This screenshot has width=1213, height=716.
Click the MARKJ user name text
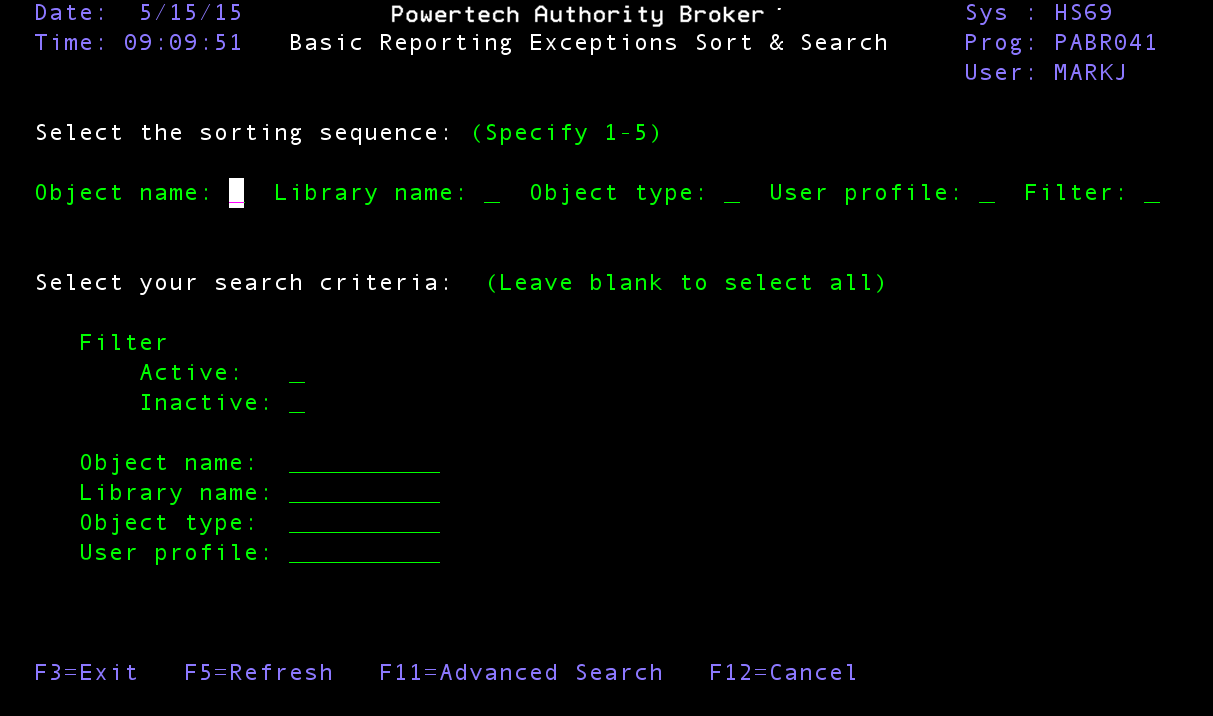1089,72
